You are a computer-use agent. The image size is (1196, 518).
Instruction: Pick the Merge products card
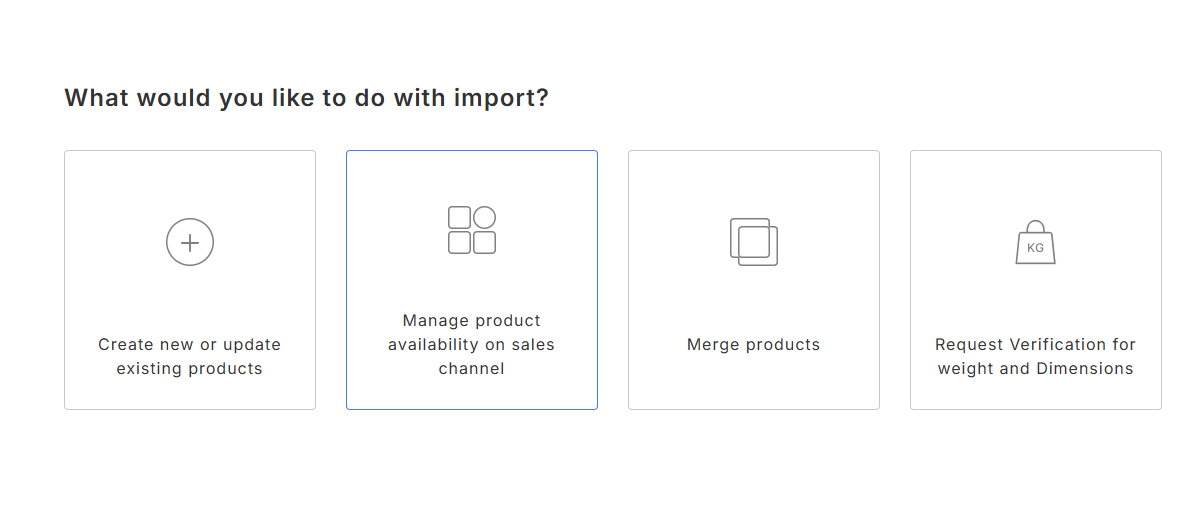[754, 280]
